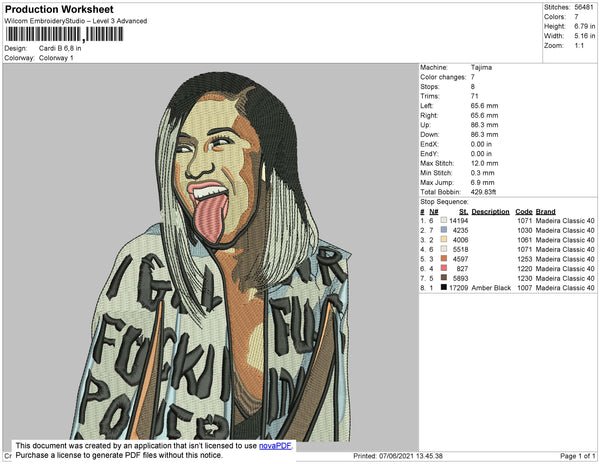Open the novaPDF hyperlink

[275, 446]
